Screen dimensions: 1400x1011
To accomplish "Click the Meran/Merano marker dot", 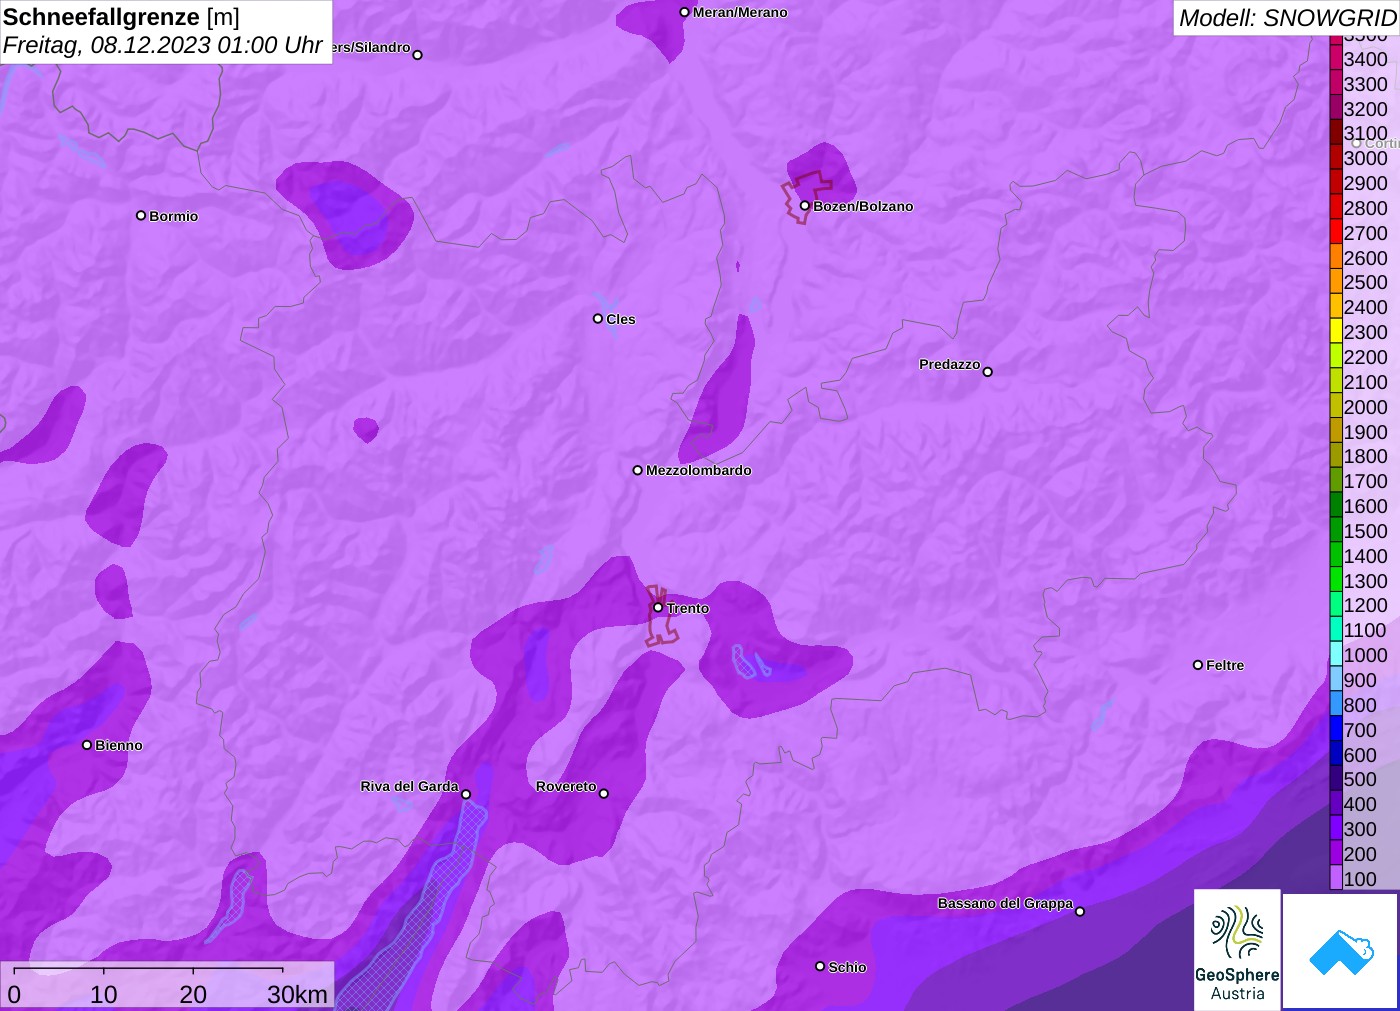I will [x=684, y=12].
